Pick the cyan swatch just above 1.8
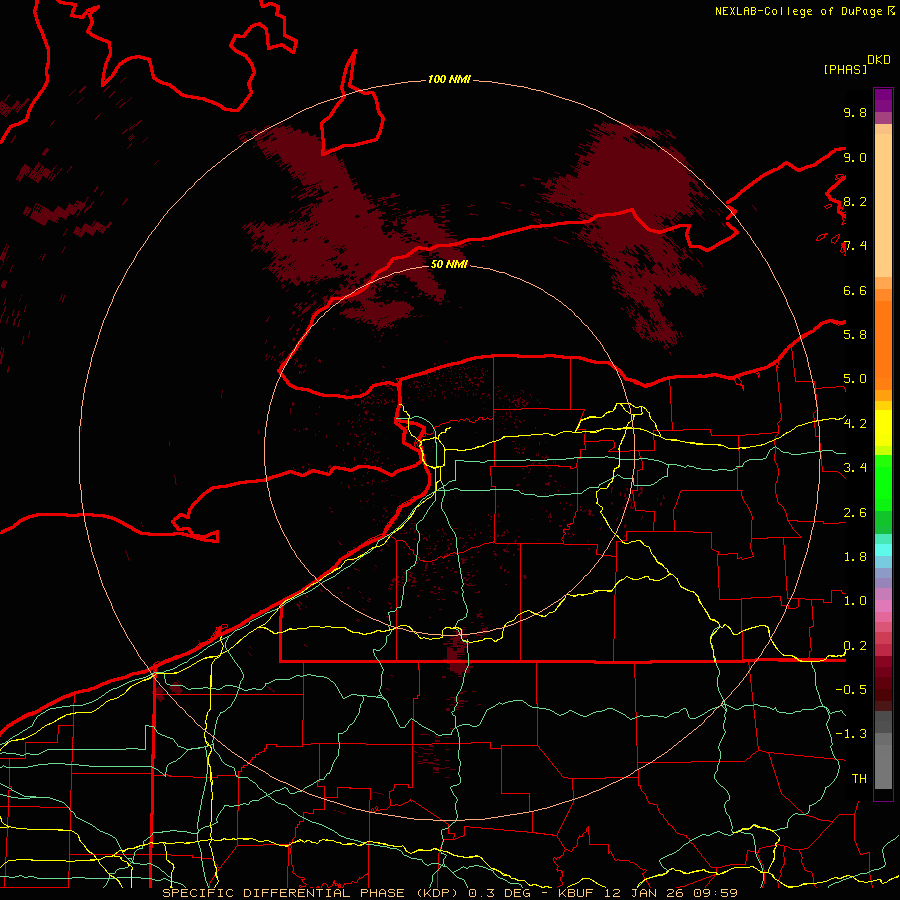The height and width of the screenshot is (900, 900). 883,550
